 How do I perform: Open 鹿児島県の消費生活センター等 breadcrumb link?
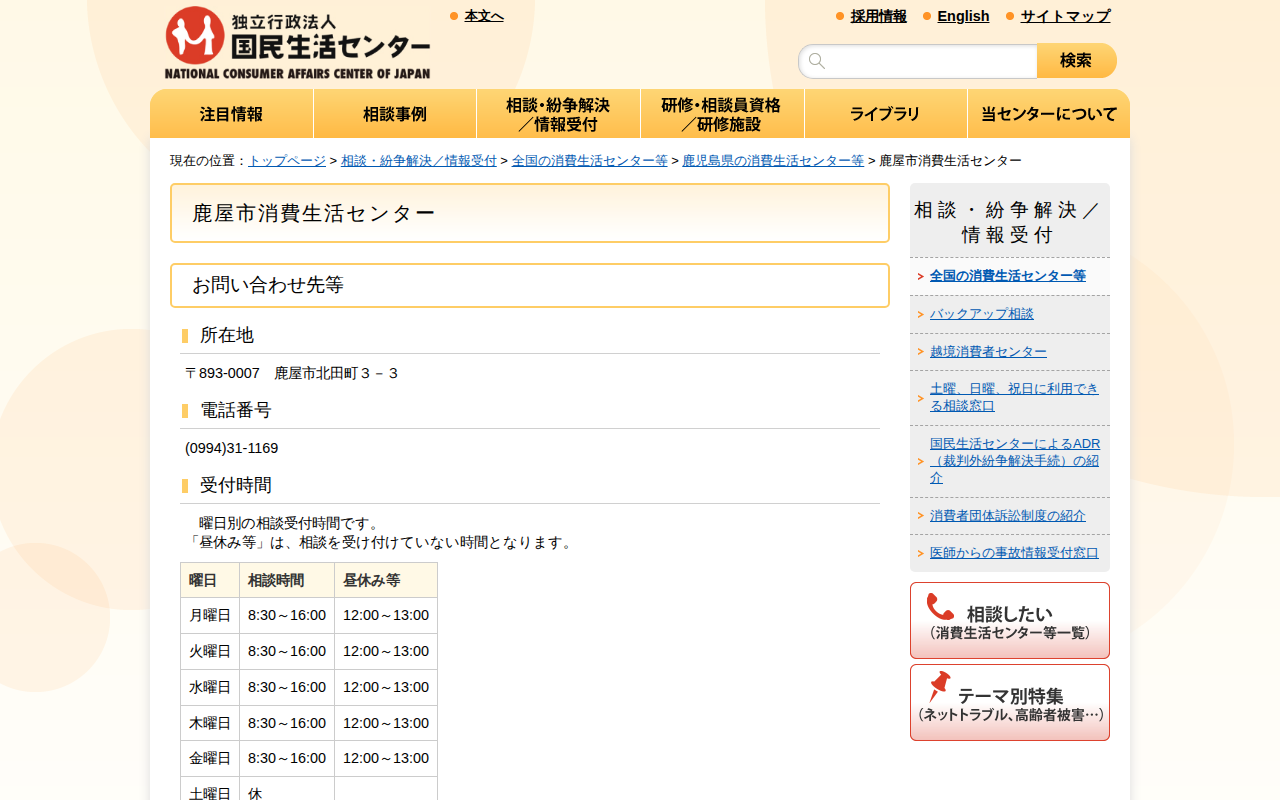[x=773, y=159]
